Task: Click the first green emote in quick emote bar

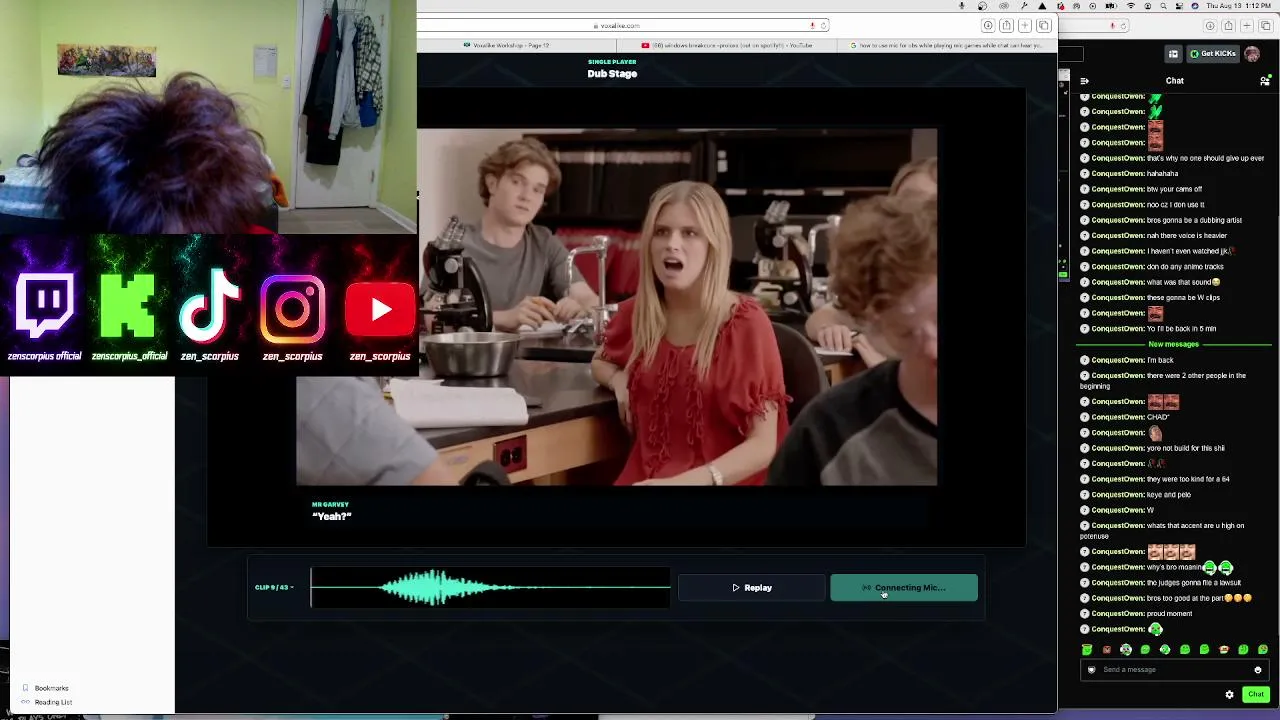Action: [x=1087, y=650]
